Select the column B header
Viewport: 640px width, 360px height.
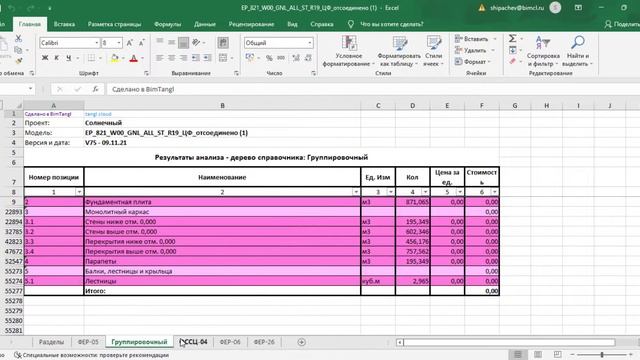click(222, 106)
